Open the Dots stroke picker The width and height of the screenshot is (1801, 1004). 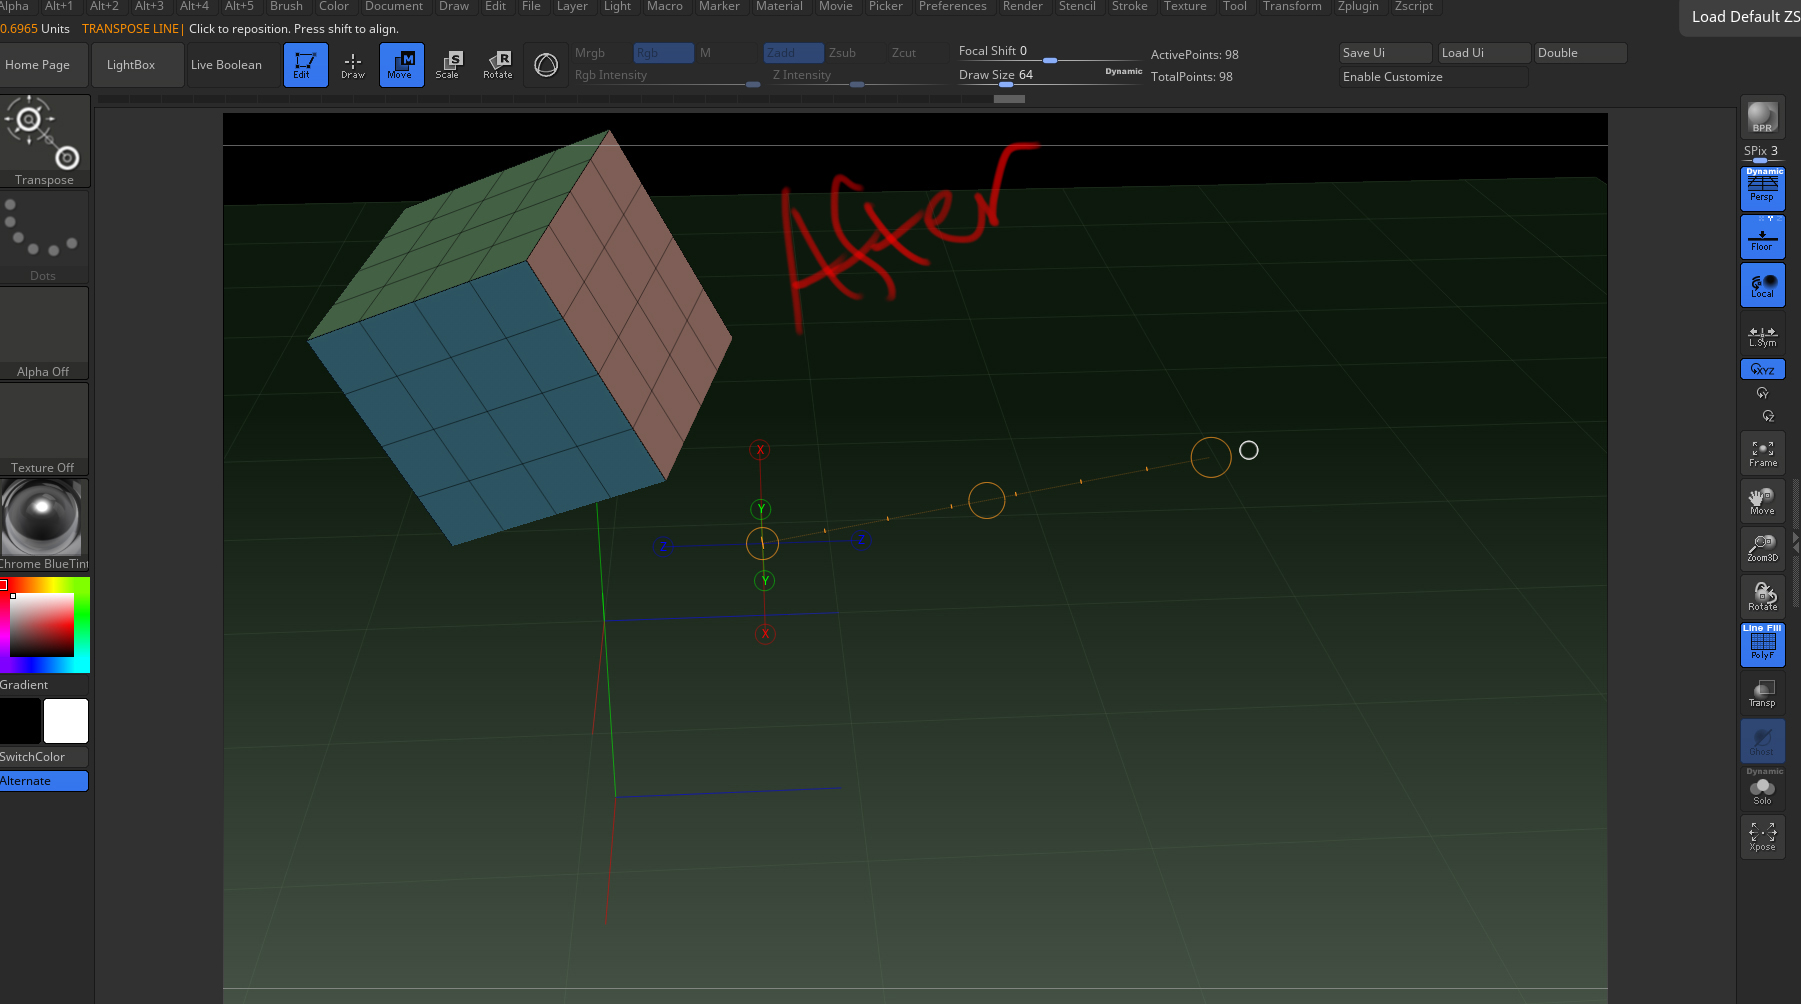(44, 237)
